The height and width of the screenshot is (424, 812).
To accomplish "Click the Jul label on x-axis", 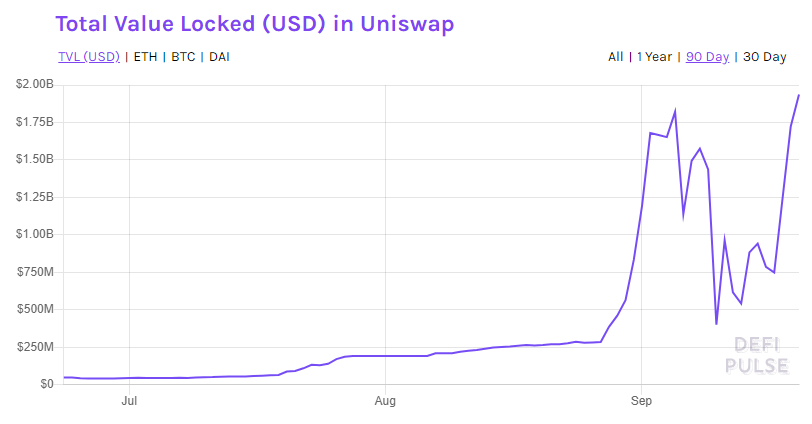I will [x=129, y=401].
